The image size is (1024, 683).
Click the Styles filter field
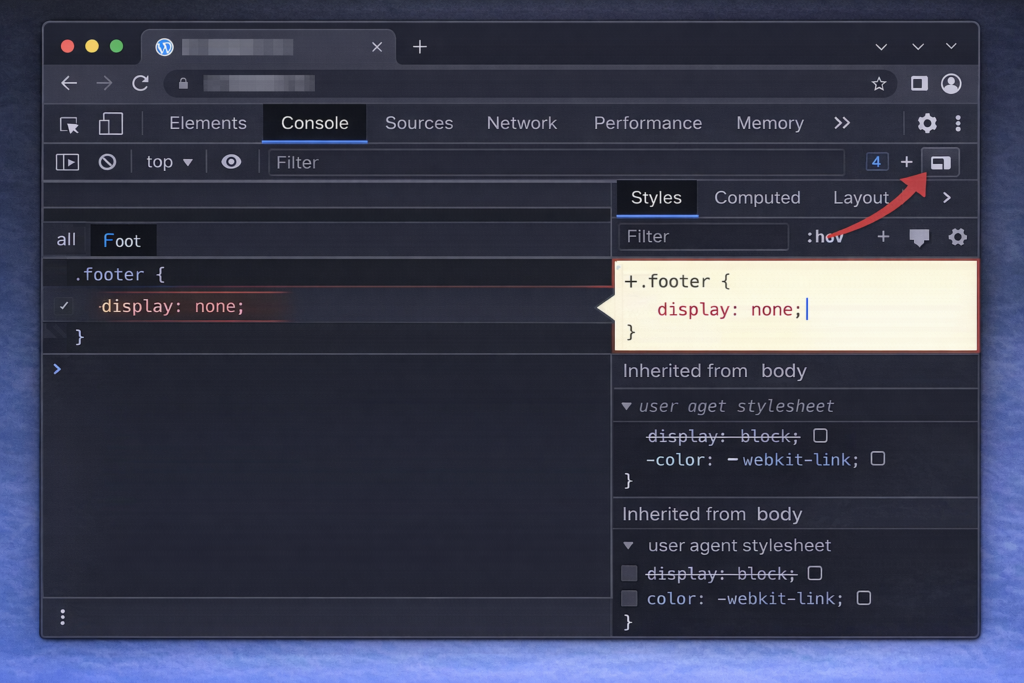(703, 237)
